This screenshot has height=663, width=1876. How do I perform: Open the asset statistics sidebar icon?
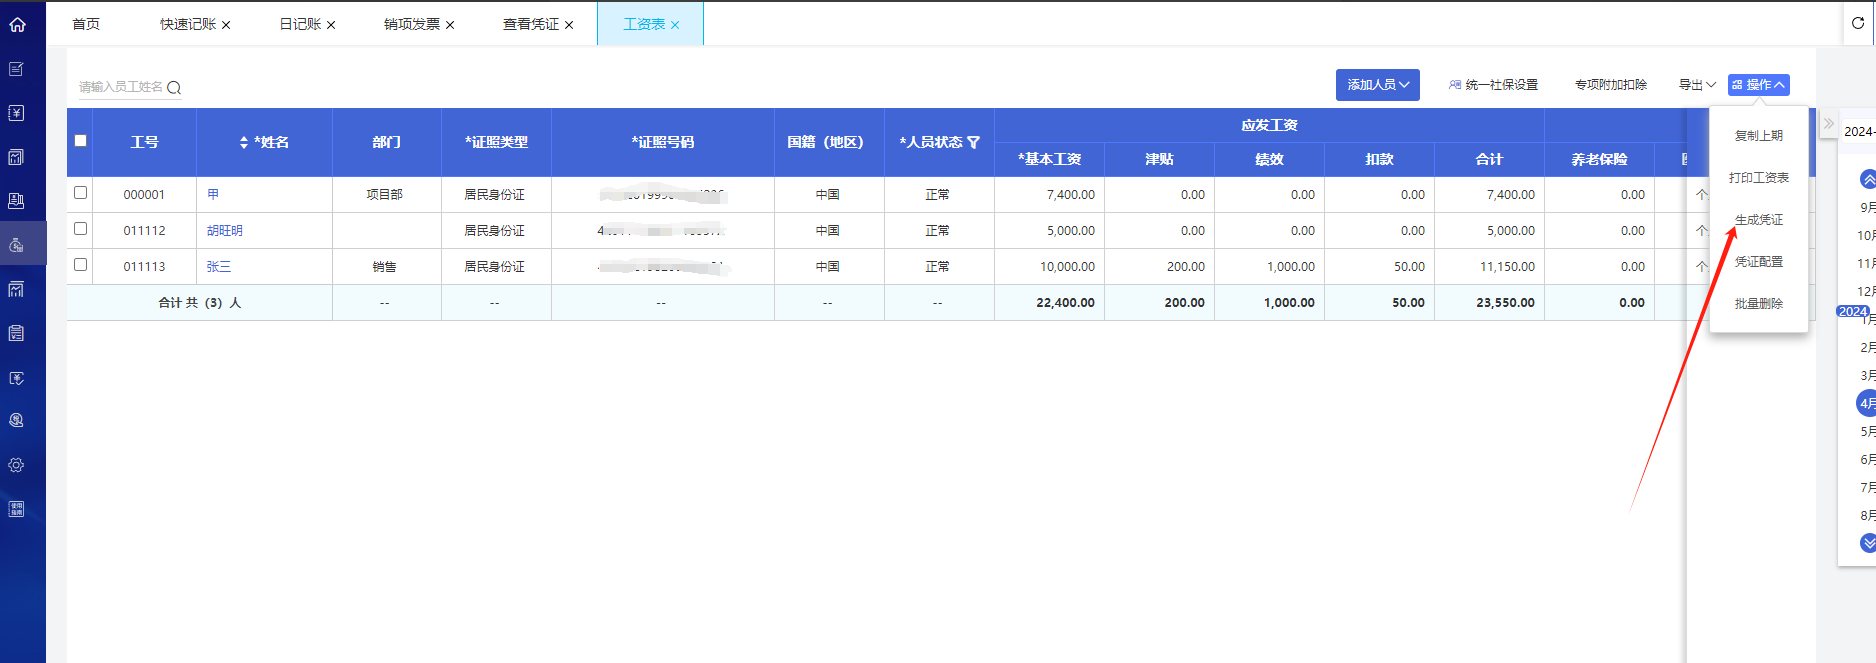[x=17, y=289]
